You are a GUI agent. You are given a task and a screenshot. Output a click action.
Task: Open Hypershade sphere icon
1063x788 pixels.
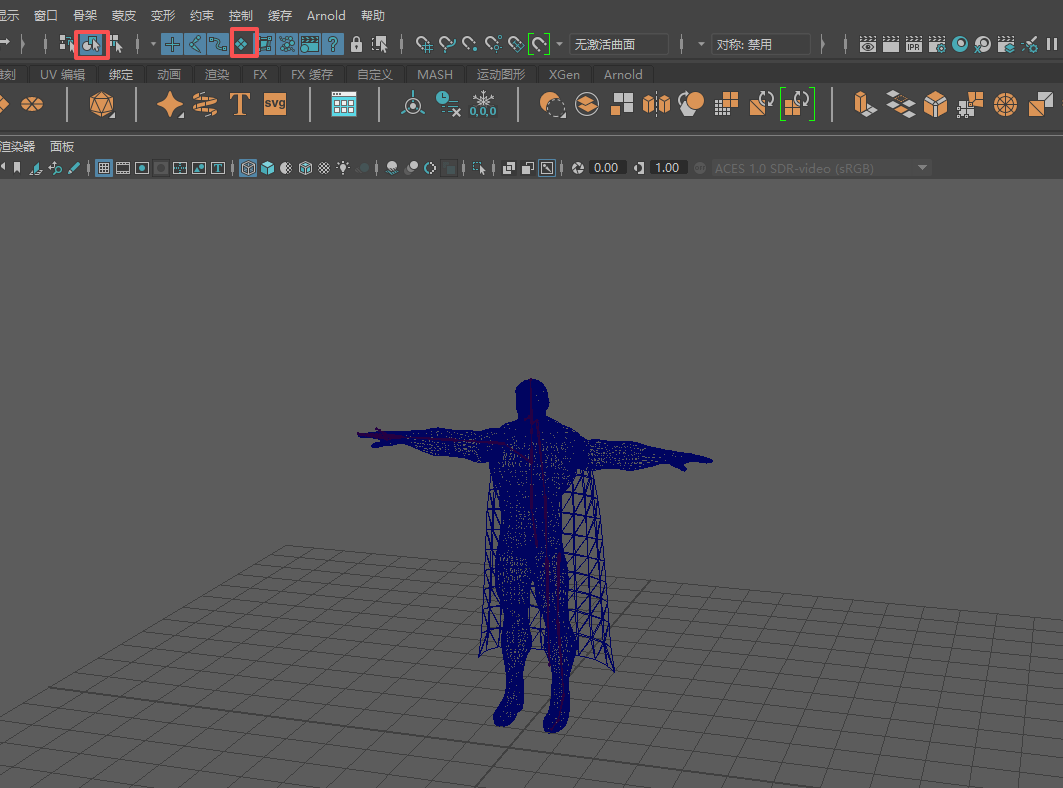tap(960, 45)
